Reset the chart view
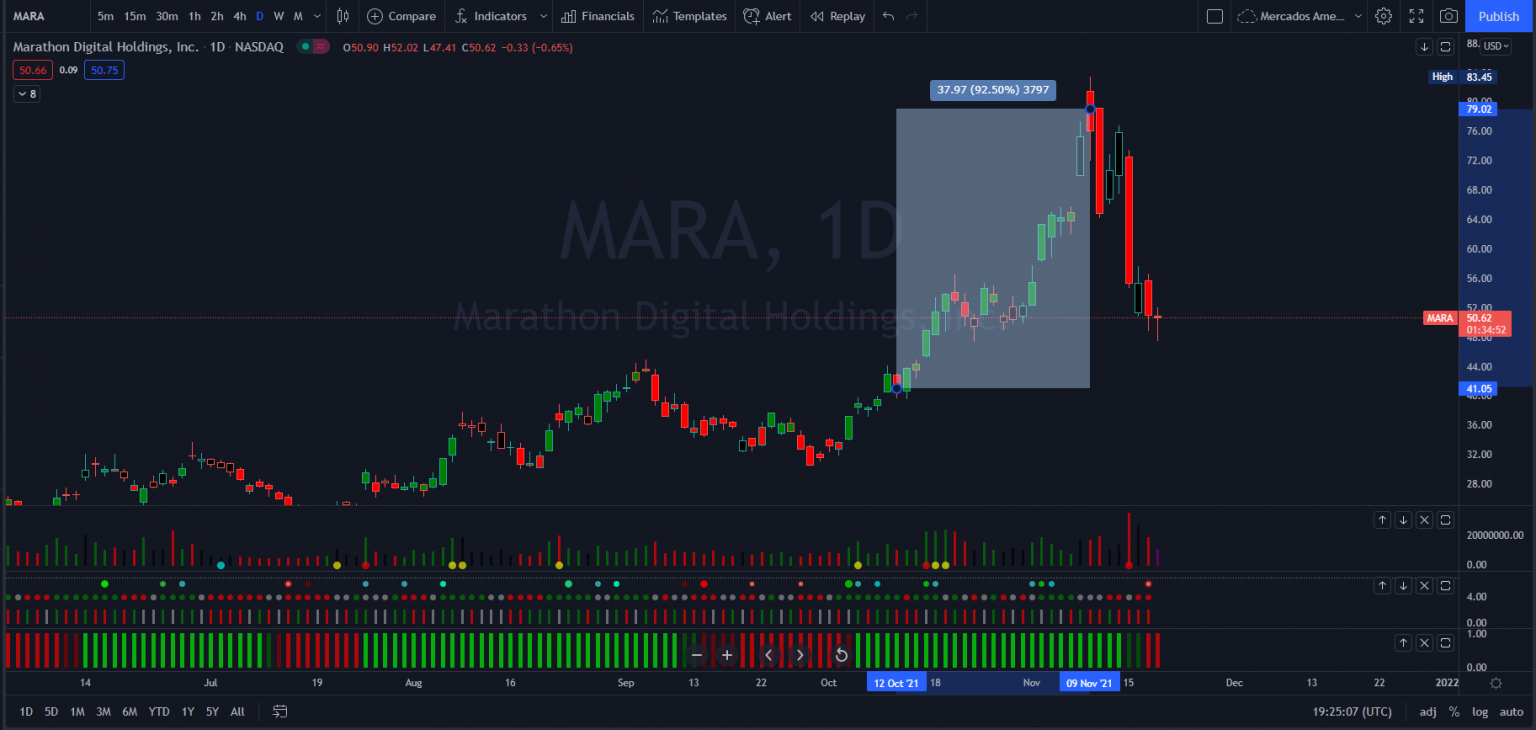 (841, 656)
